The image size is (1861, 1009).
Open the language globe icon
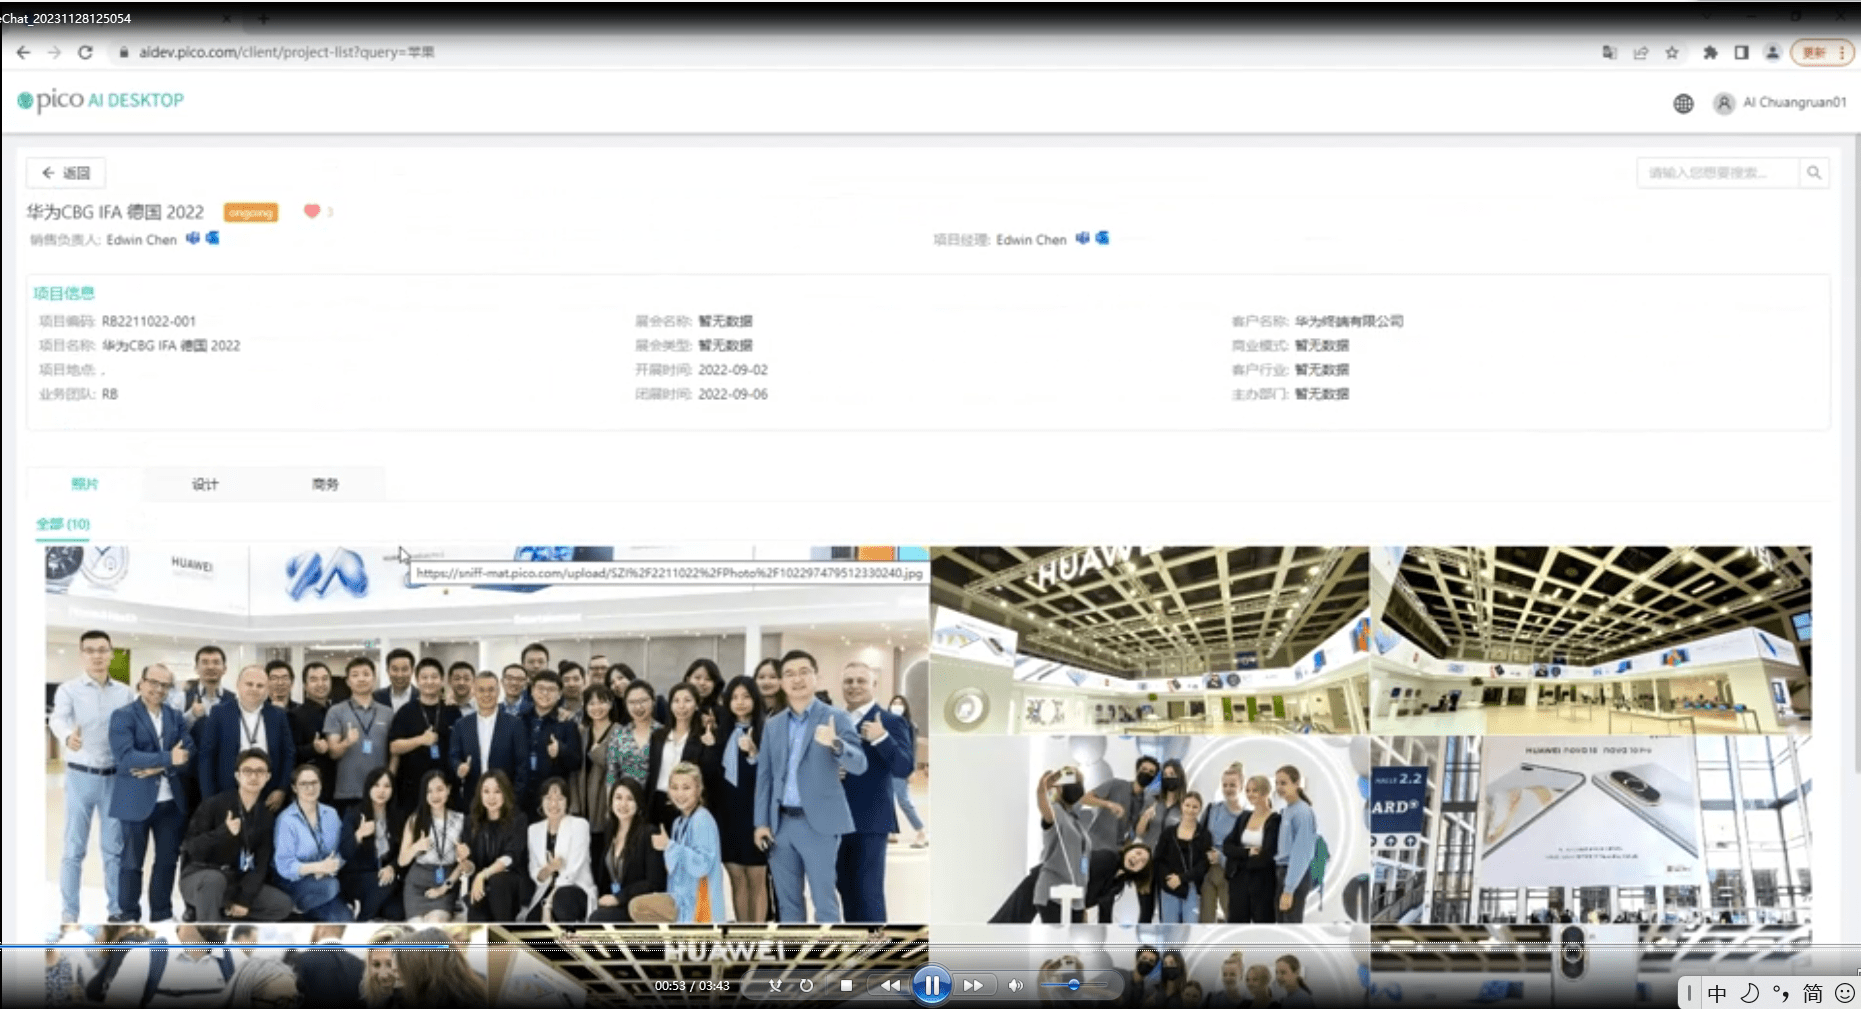pyautogui.click(x=1683, y=103)
